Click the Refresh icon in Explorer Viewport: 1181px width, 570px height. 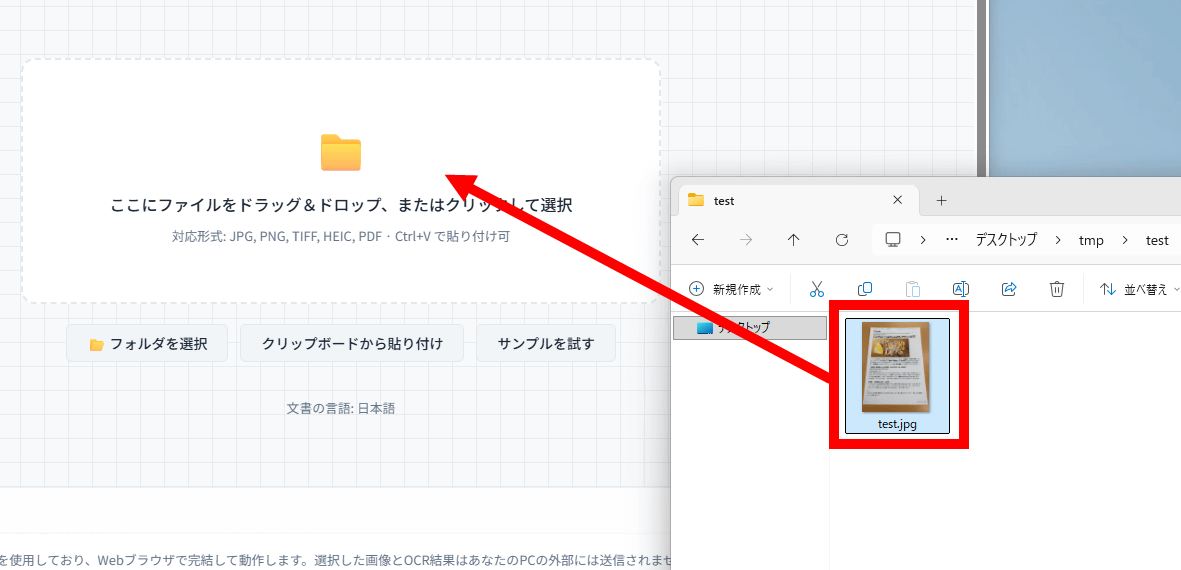click(x=842, y=240)
